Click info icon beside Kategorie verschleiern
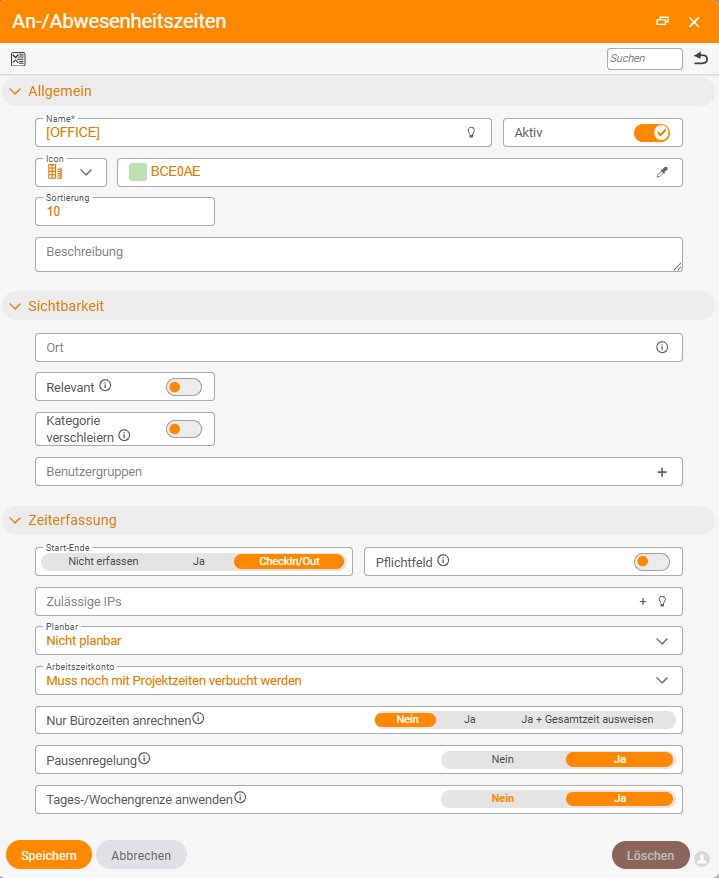The height and width of the screenshot is (878, 719). tap(124, 435)
